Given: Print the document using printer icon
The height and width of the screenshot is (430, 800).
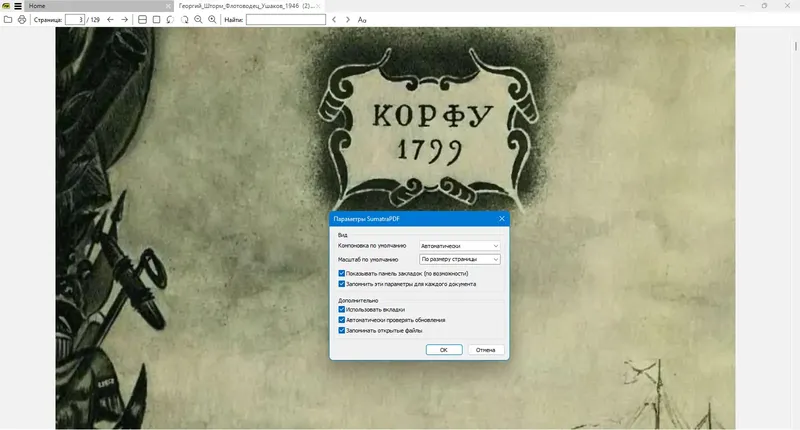Looking at the screenshot, I should tap(22, 19).
